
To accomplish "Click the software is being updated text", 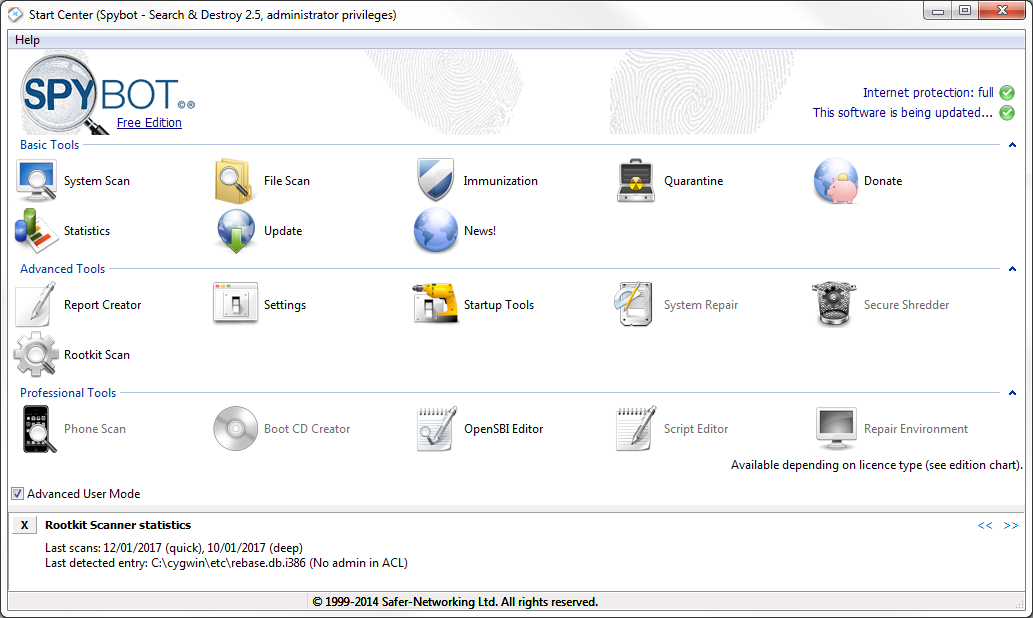I will pos(903,113).
